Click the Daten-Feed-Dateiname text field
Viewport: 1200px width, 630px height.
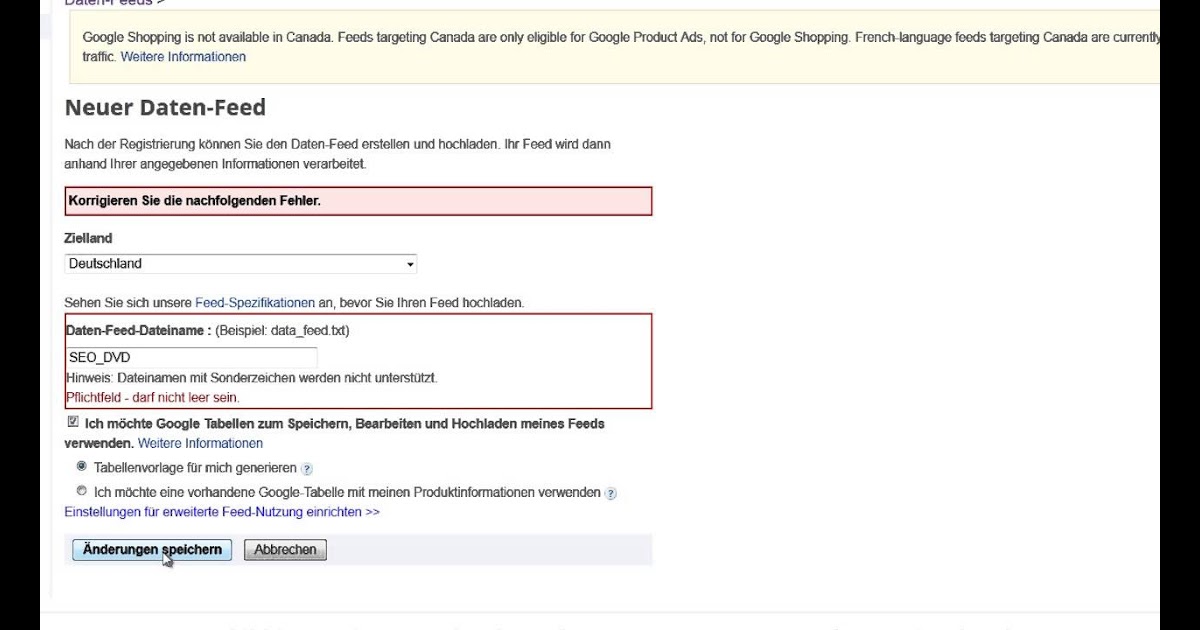click(191, 357)
